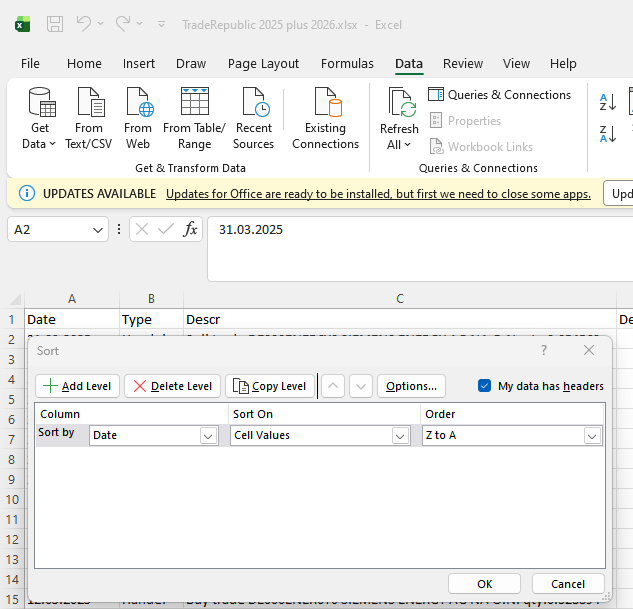Expand the Order dropdown
This screenshot has height=609, width=633.
592,436
